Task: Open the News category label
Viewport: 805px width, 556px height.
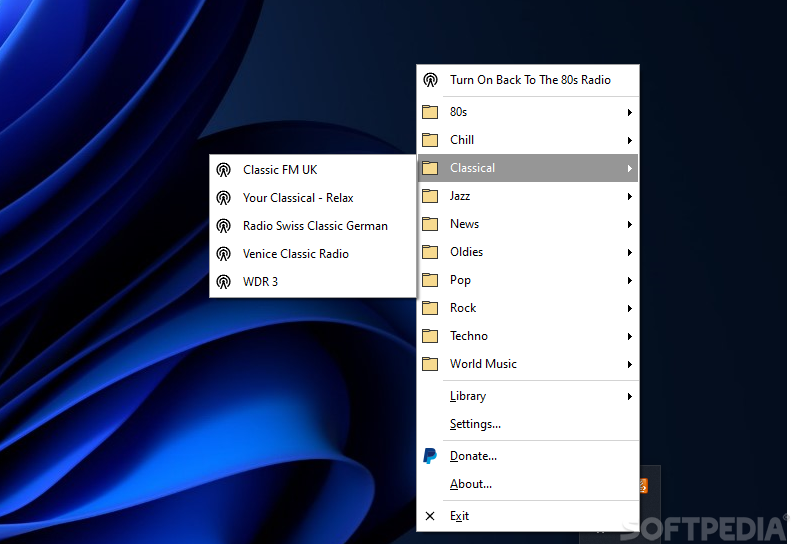Action: pos(465,224)
